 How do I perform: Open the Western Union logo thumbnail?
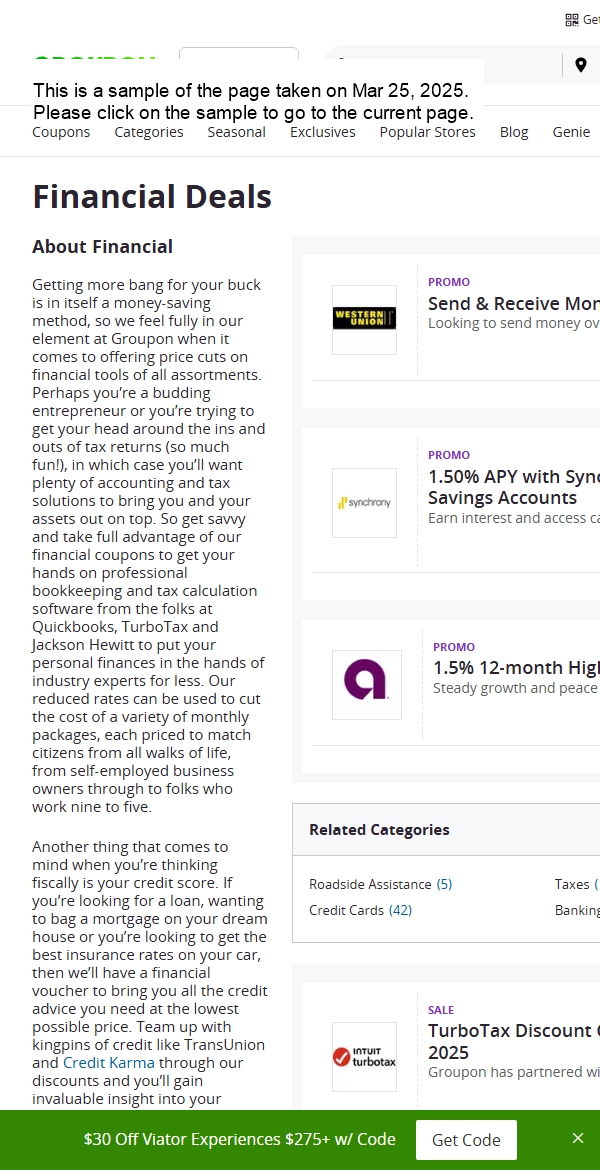[x=364, y=319]
